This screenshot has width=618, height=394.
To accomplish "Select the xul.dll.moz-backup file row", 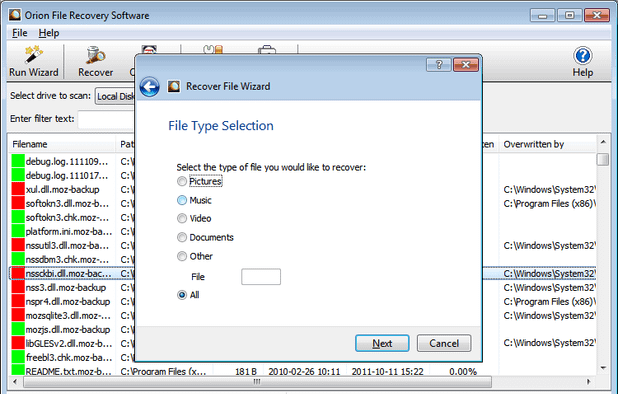I will [x=62, y=190].
